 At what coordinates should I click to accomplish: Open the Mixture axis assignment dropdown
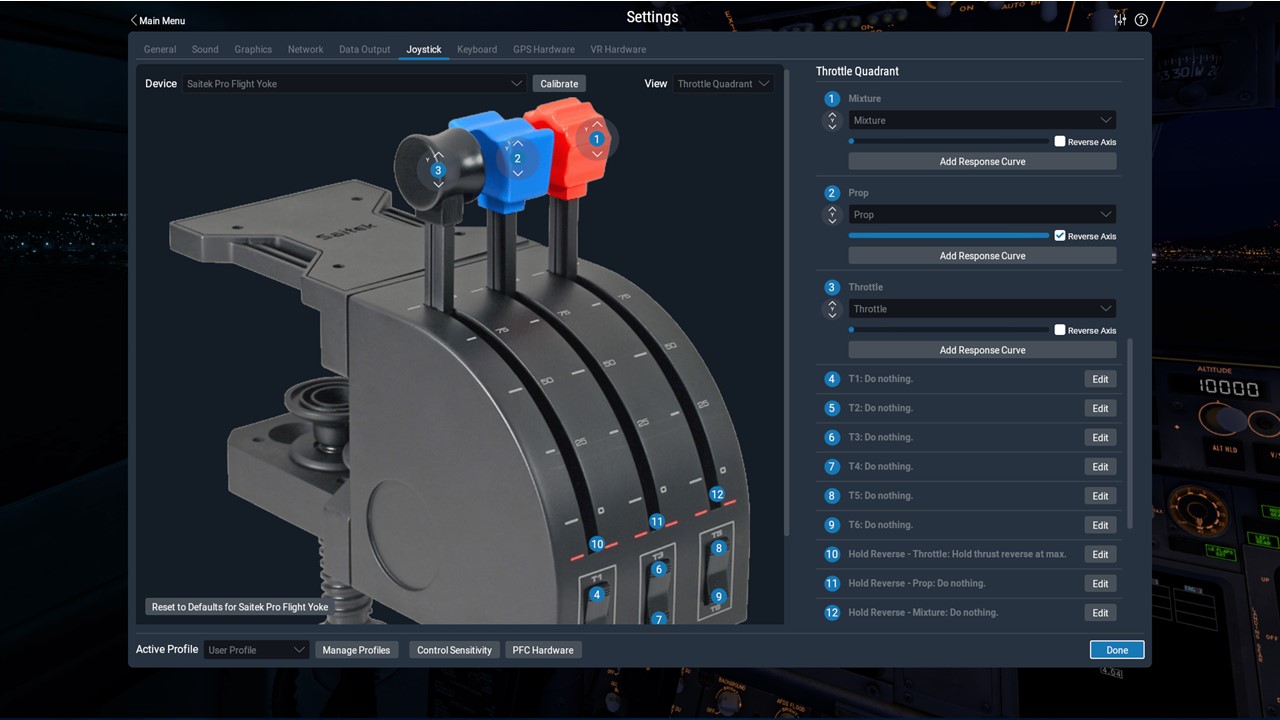tap(982, 120)
